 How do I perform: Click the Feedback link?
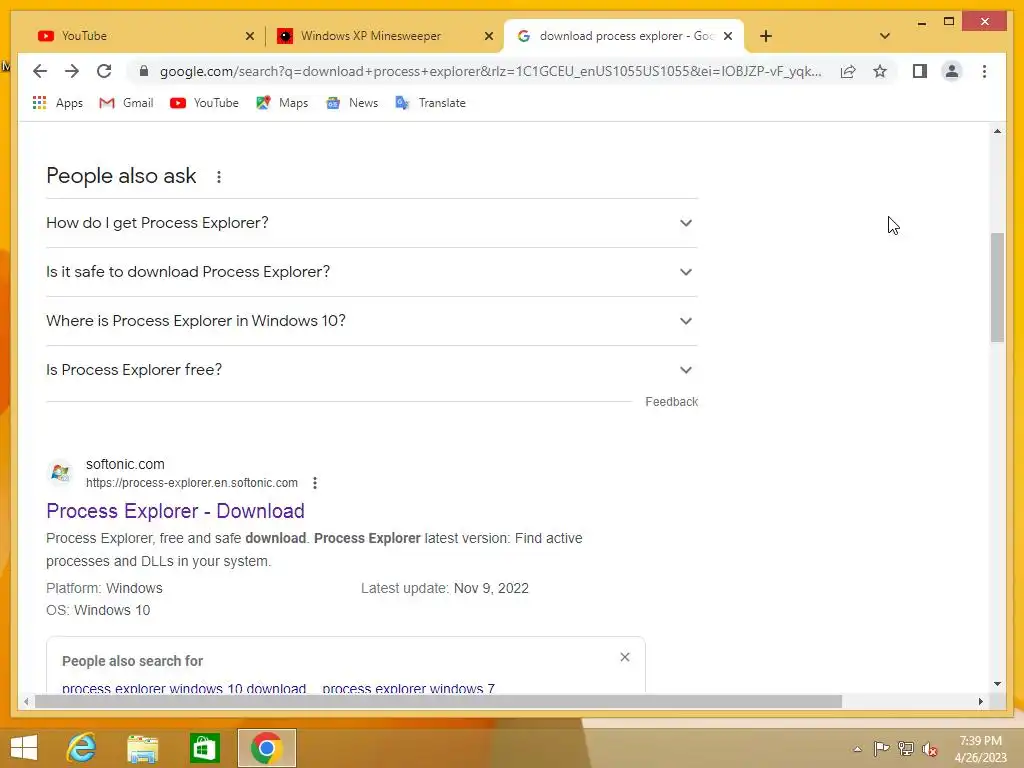click(x=671, y=402)
